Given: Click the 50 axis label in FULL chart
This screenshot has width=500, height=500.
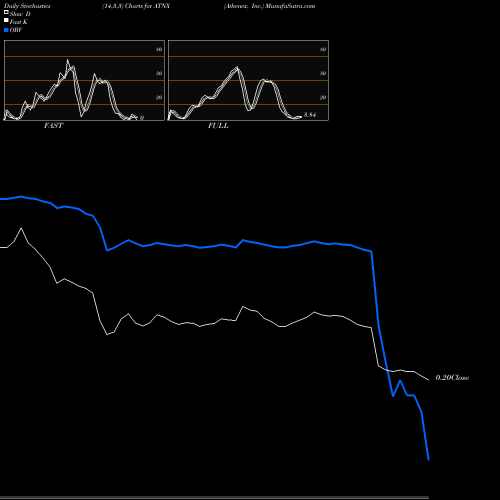Looking at the screenshot, I should (323, 73).
